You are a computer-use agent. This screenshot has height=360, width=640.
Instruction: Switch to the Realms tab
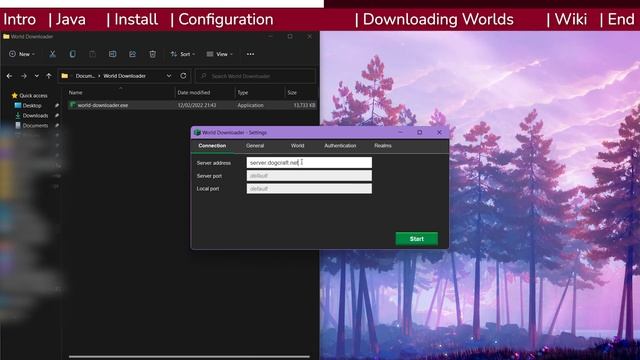[x=383, y=146]
